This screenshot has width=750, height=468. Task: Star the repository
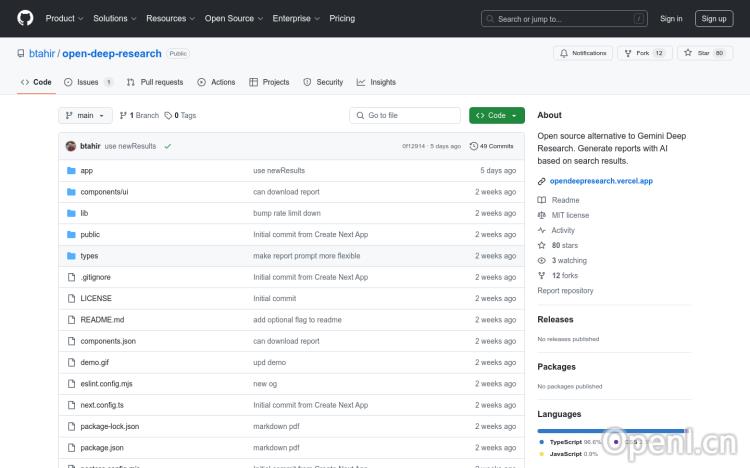tap(697, 53)
